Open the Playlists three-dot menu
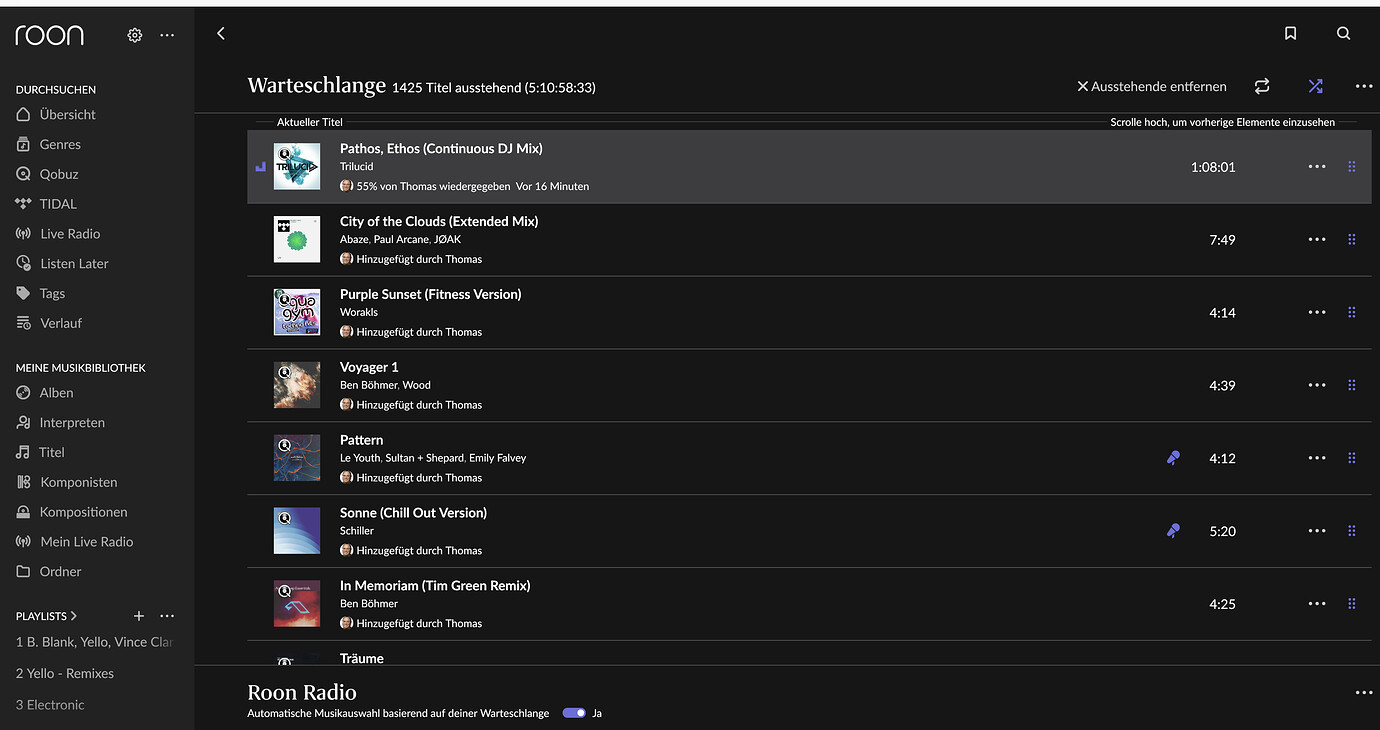The image size is (1380, 730). (x=167, y=616)
